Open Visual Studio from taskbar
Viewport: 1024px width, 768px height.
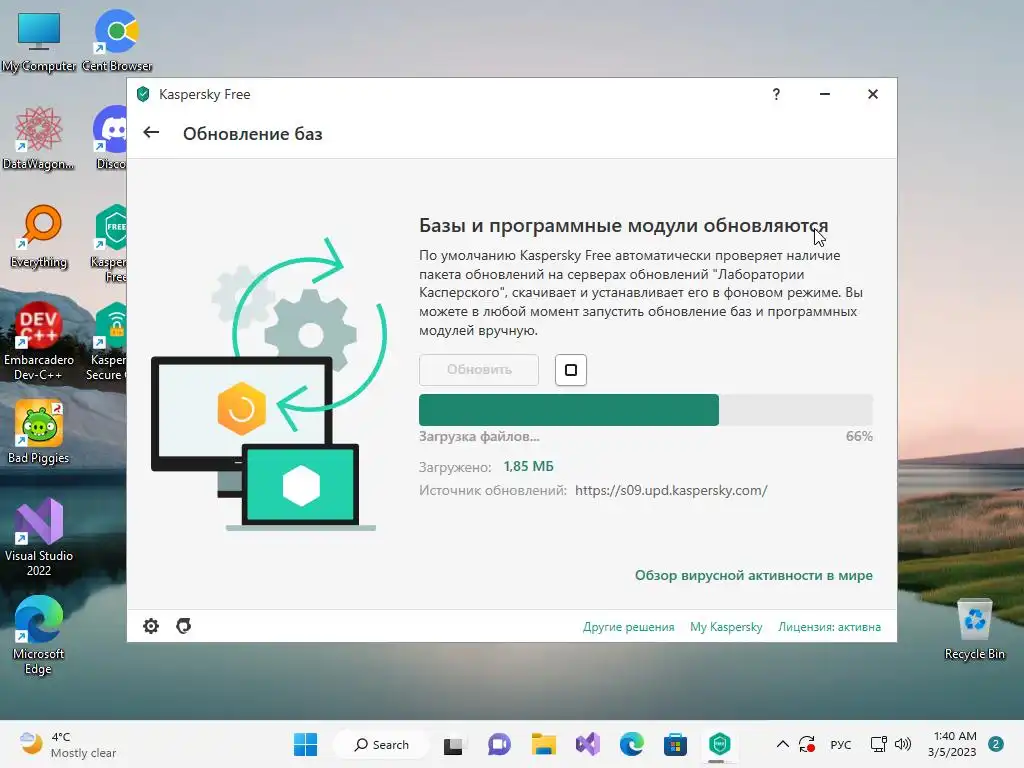pyautogui.click(x=588, y=744)
